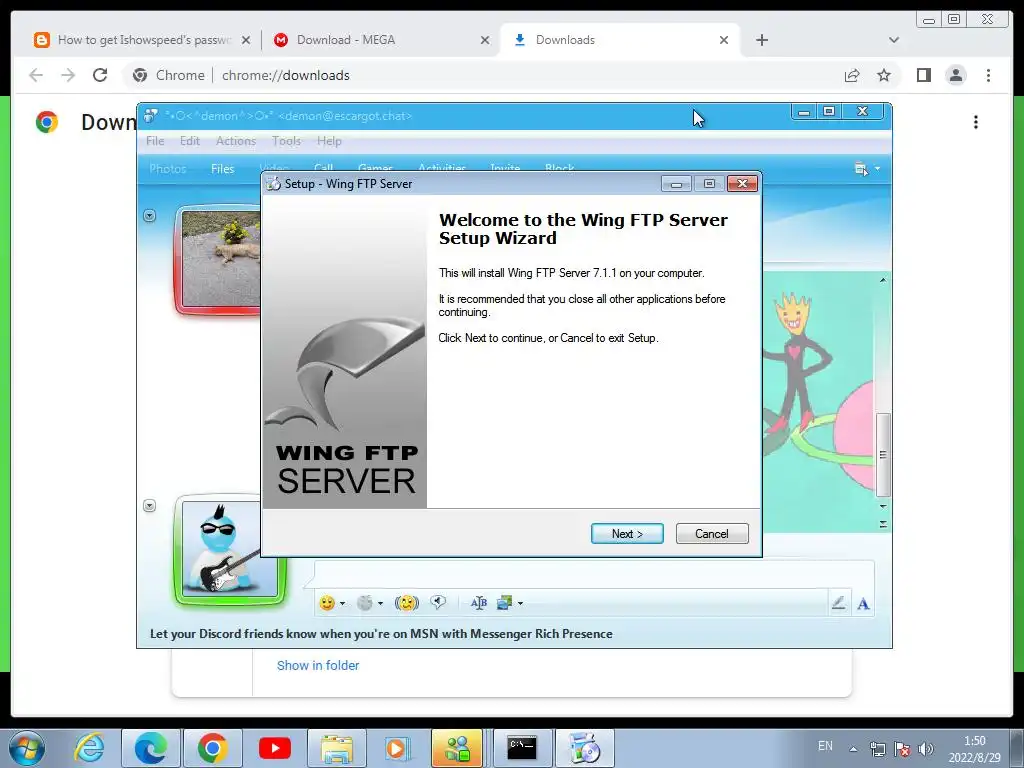
Task: Click Chrome back arrow
Action: (x=36, y=75)
